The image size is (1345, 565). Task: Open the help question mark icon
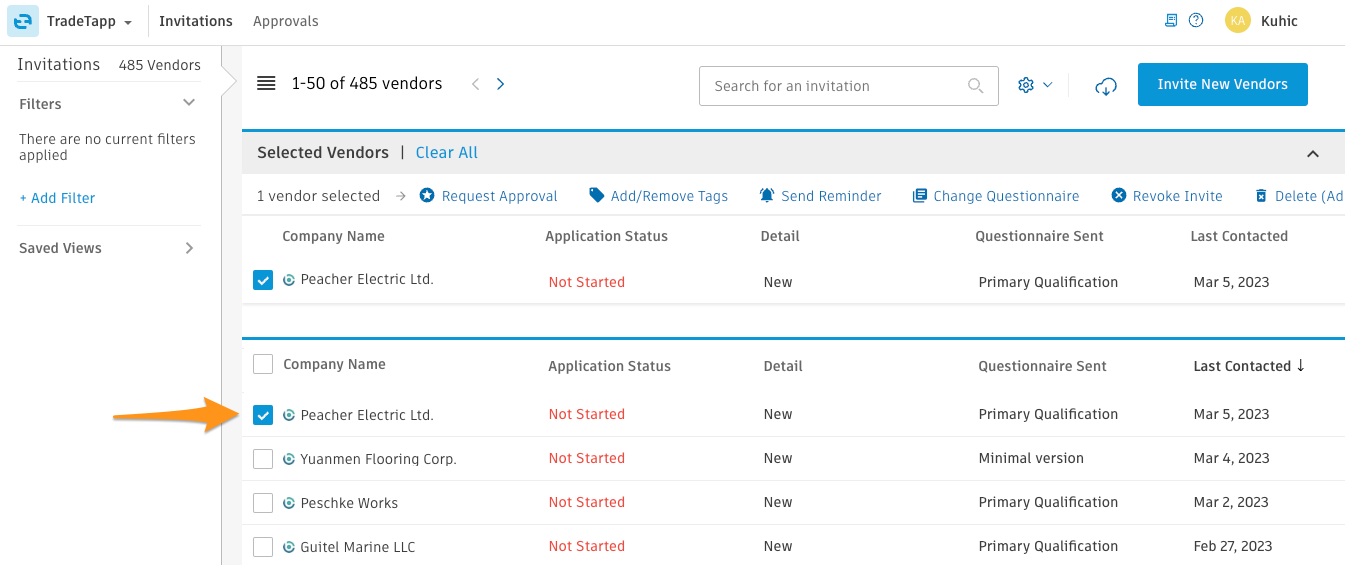1196,20
